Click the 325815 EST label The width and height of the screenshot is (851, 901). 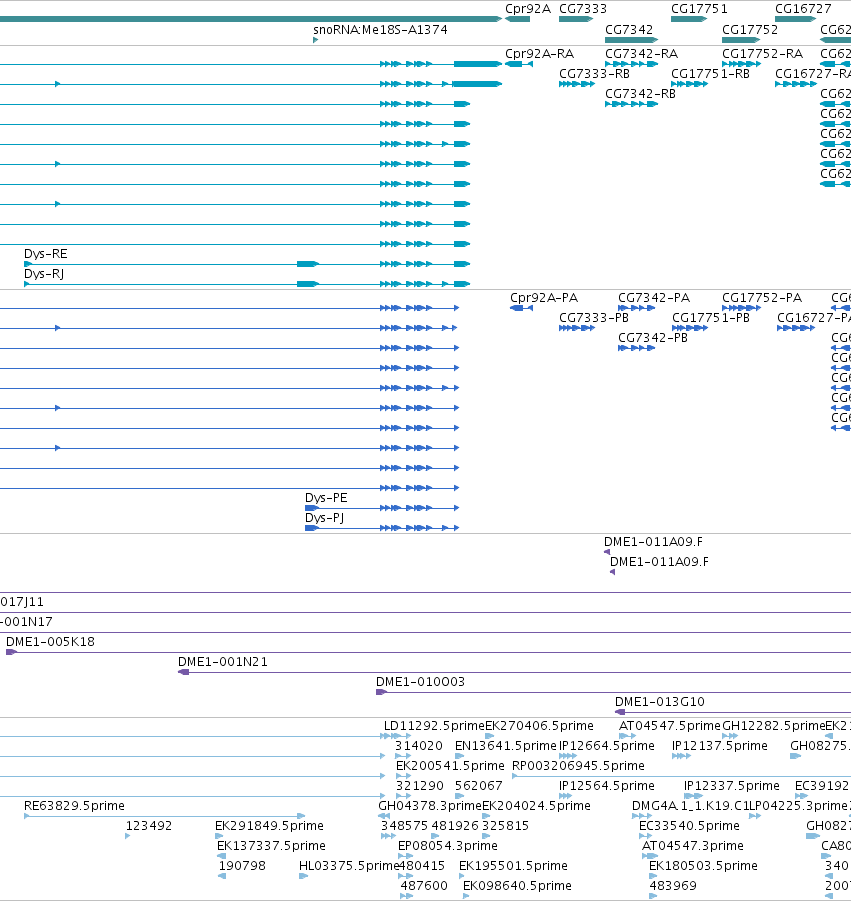506,826
